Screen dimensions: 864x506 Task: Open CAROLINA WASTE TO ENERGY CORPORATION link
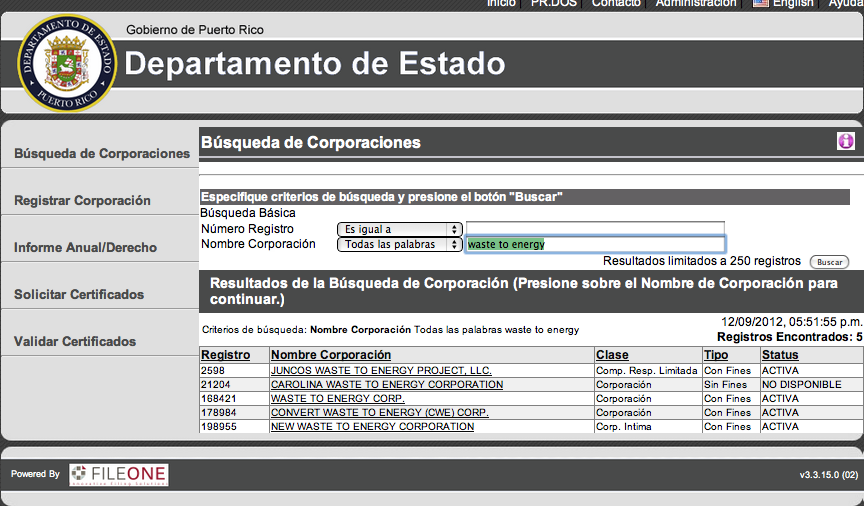coord(386,384)
